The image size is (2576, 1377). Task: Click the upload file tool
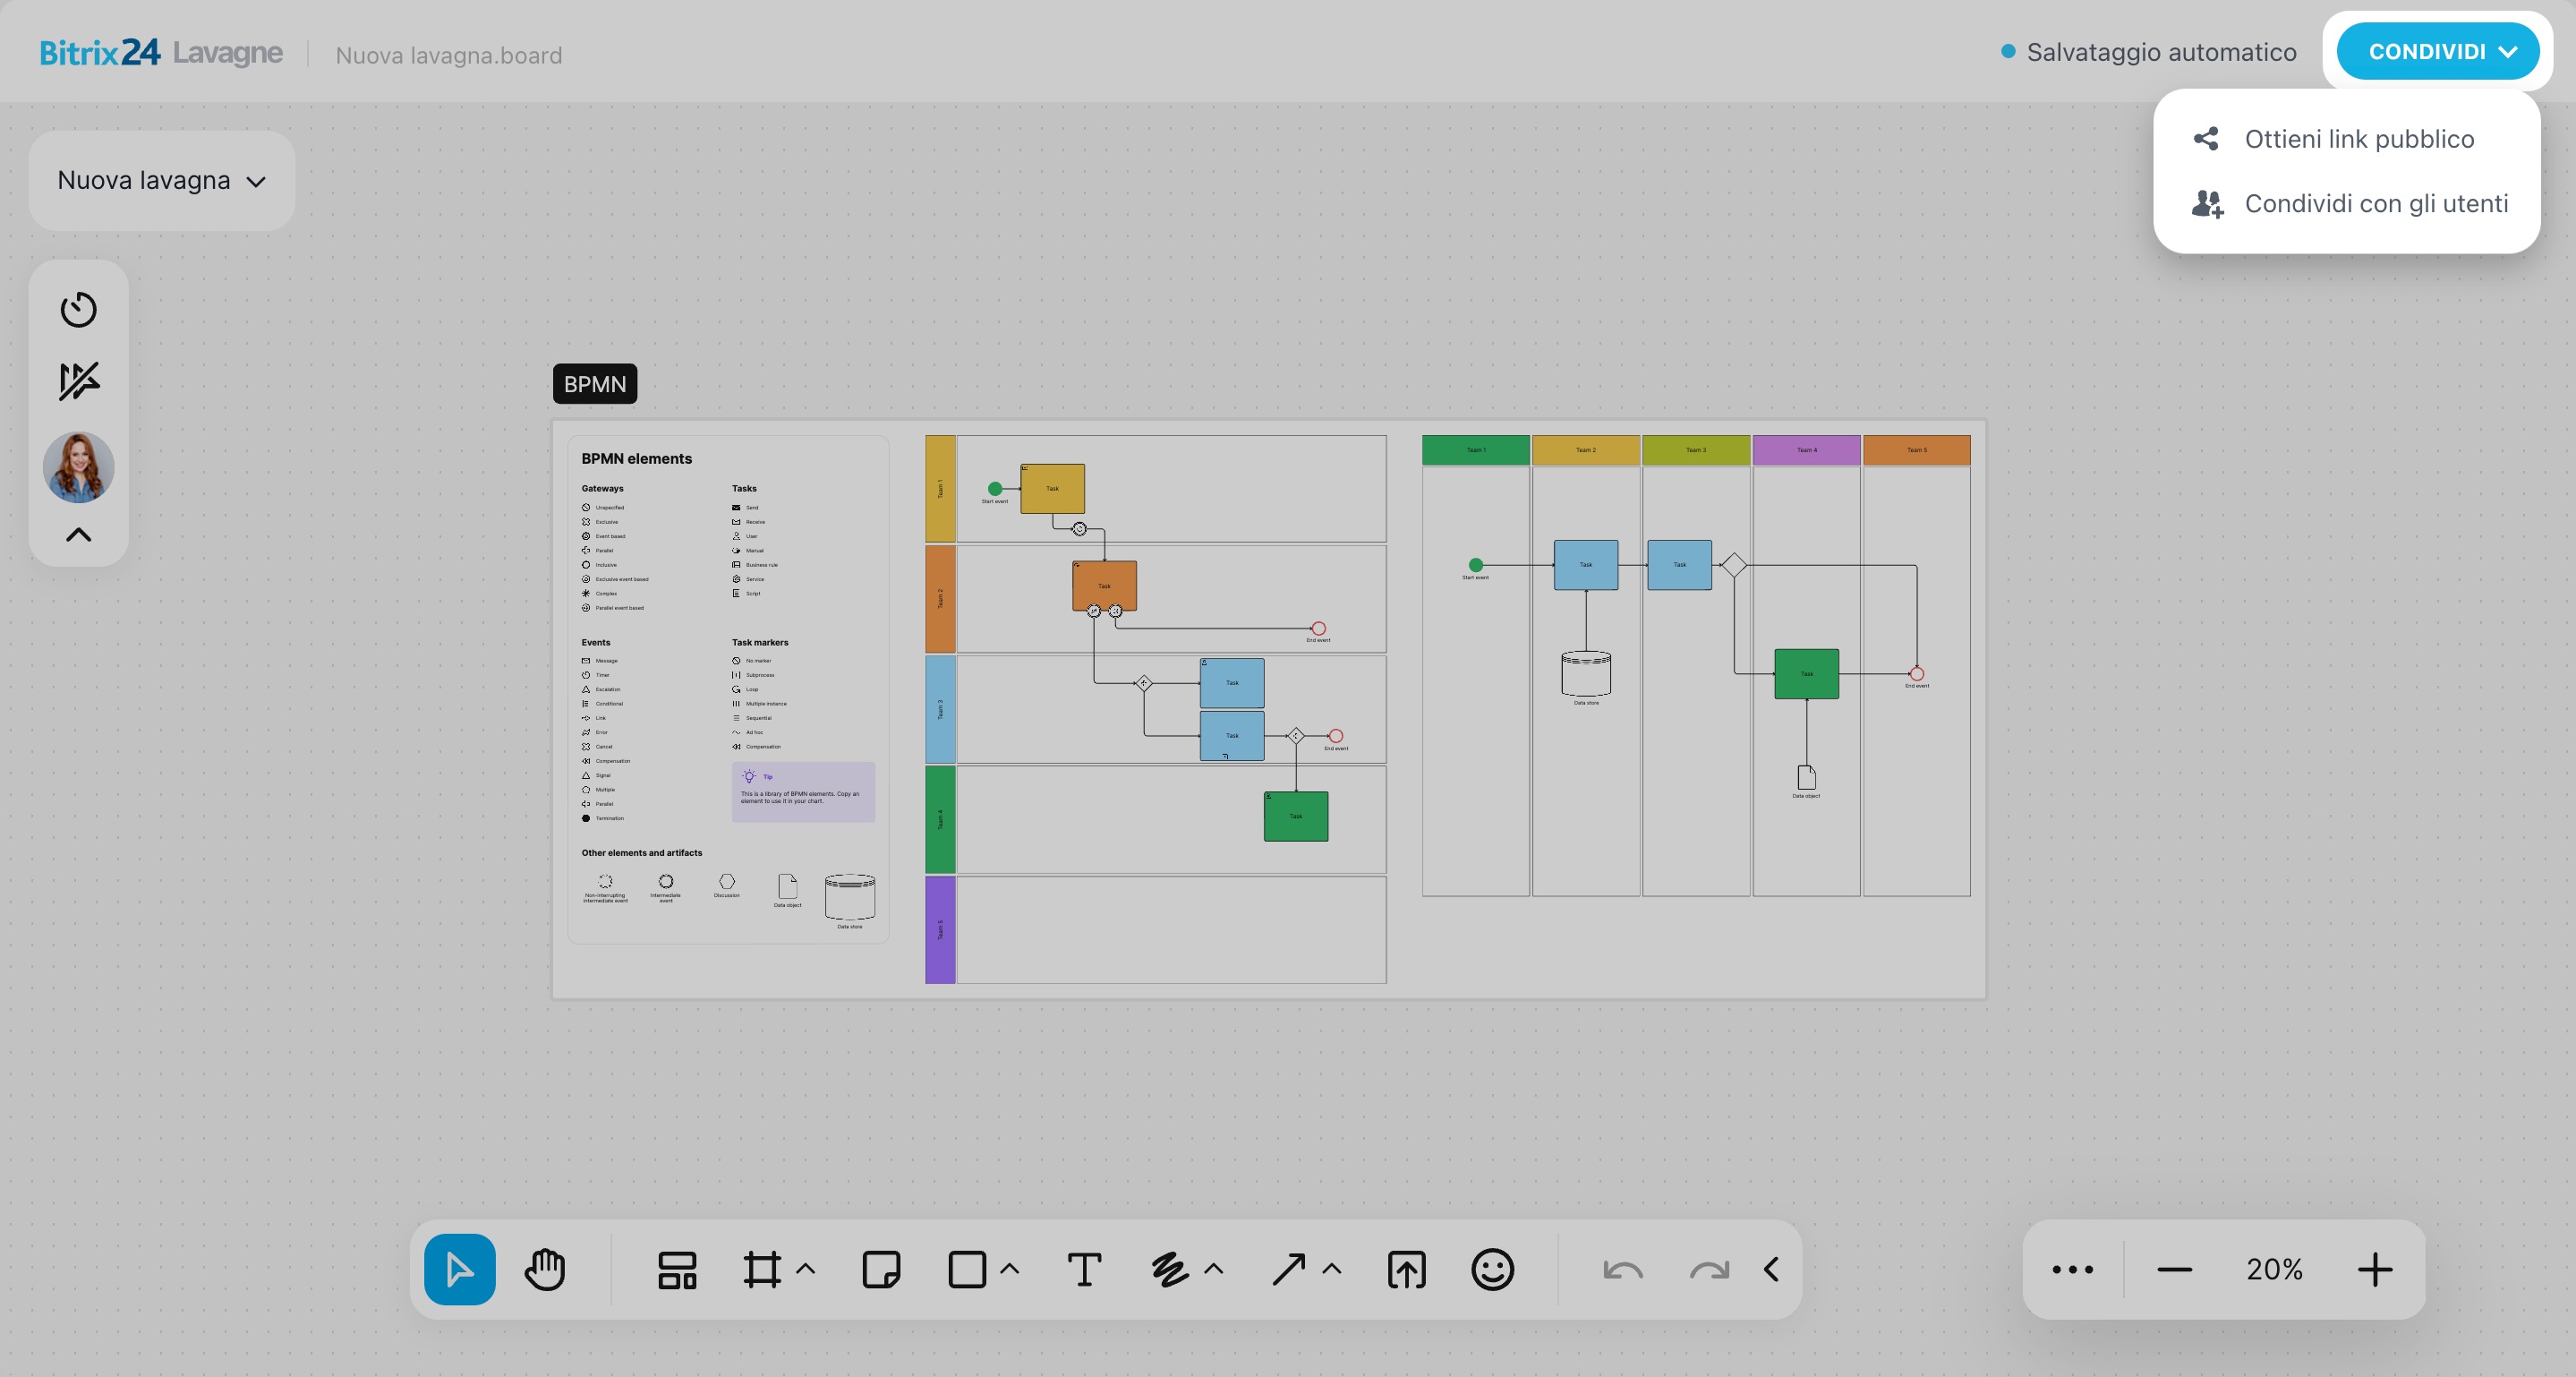click(x=1406, y=1269)
